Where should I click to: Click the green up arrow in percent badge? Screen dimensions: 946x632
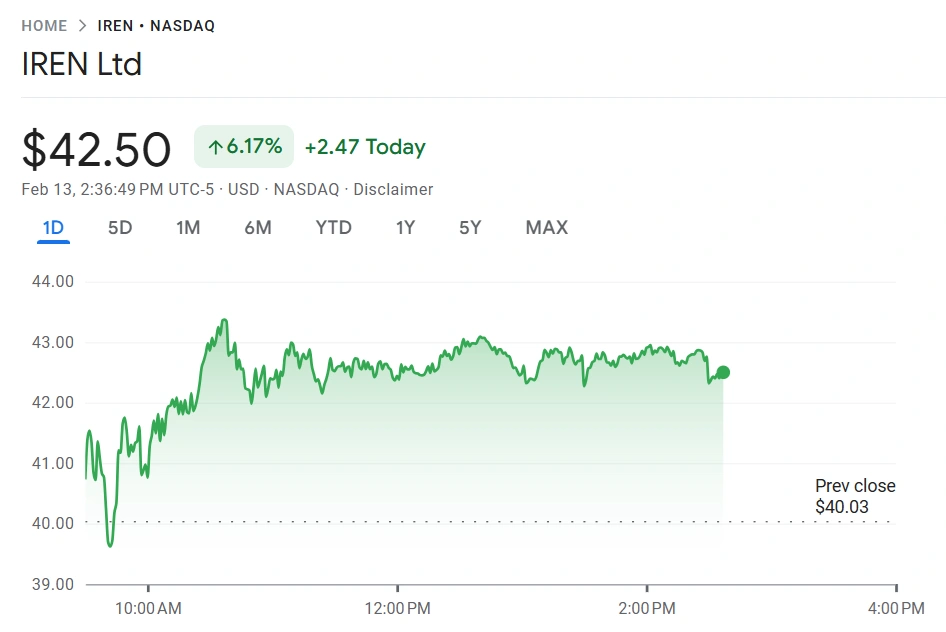[x=214, y=148]
